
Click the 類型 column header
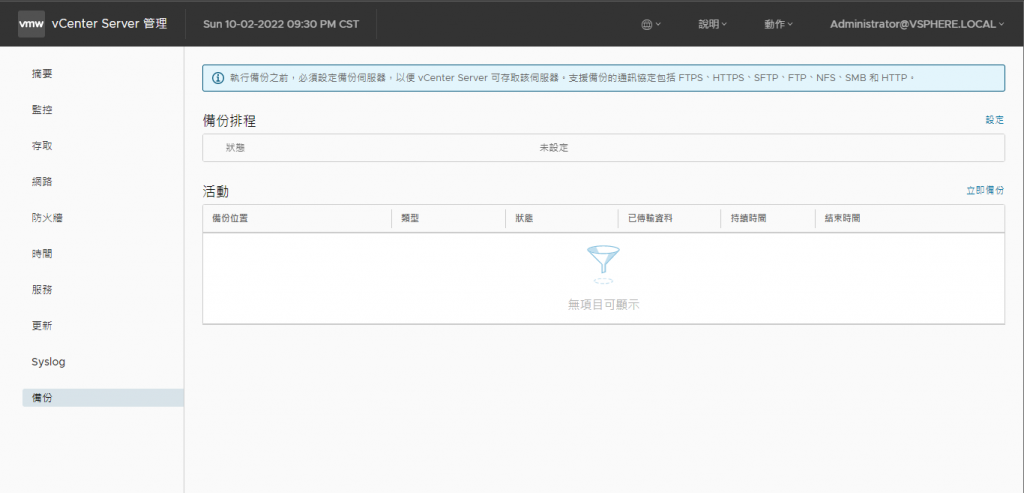coord(409,218)
